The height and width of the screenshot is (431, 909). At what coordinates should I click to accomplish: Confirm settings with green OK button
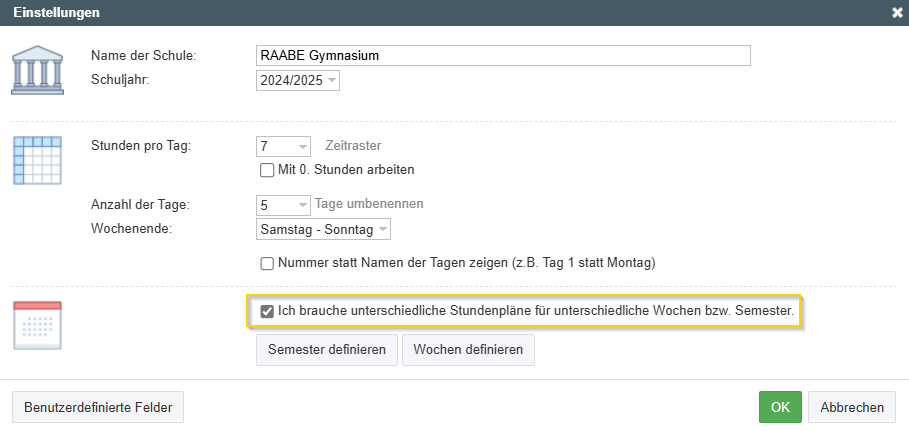780,407
